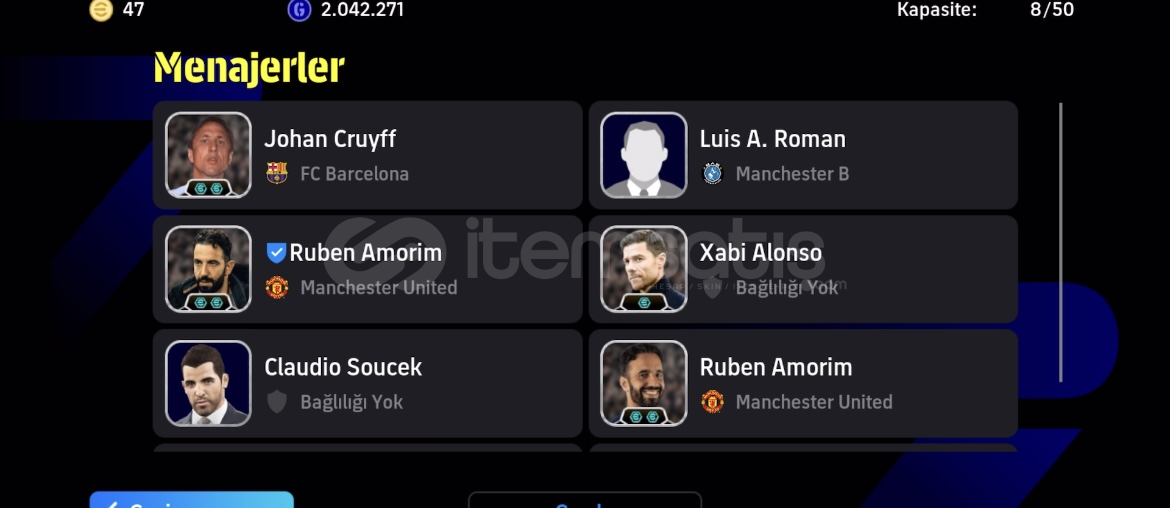Click the outlined button at the bottom center
The height and width of the screenshot is (508, 1170).
(585, 500)
